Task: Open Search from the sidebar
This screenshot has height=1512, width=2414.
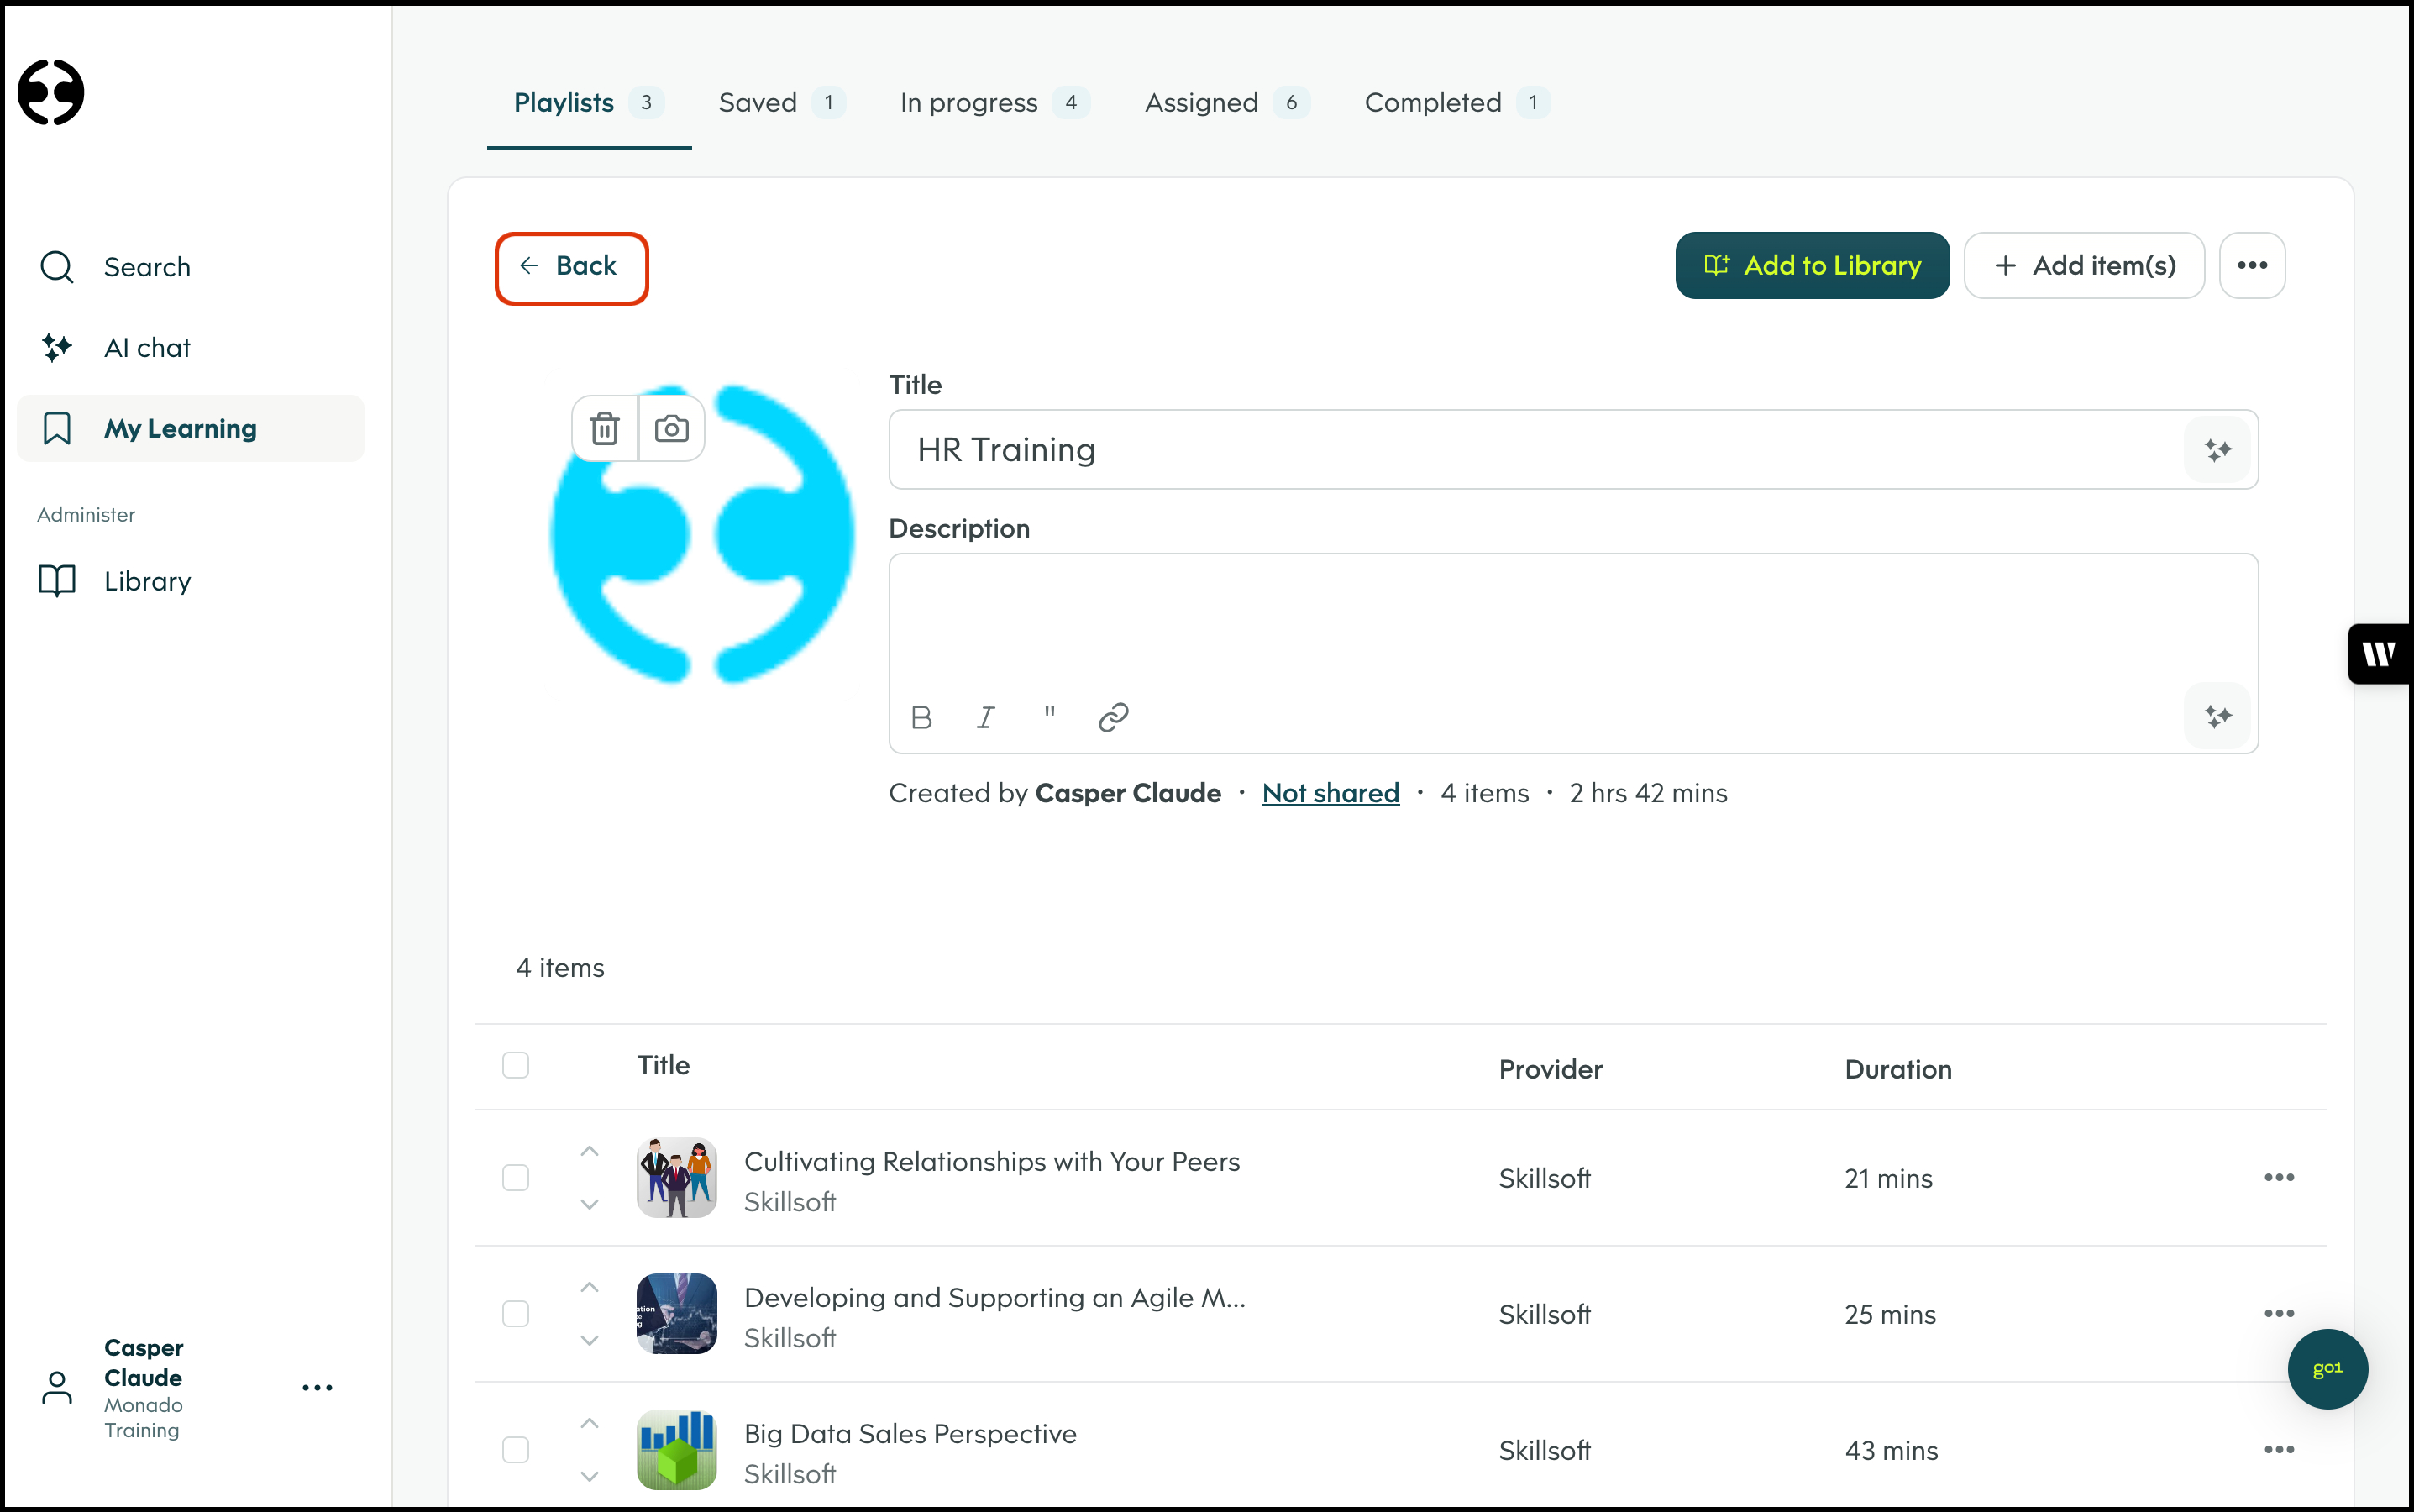Action: pos(190,267)
